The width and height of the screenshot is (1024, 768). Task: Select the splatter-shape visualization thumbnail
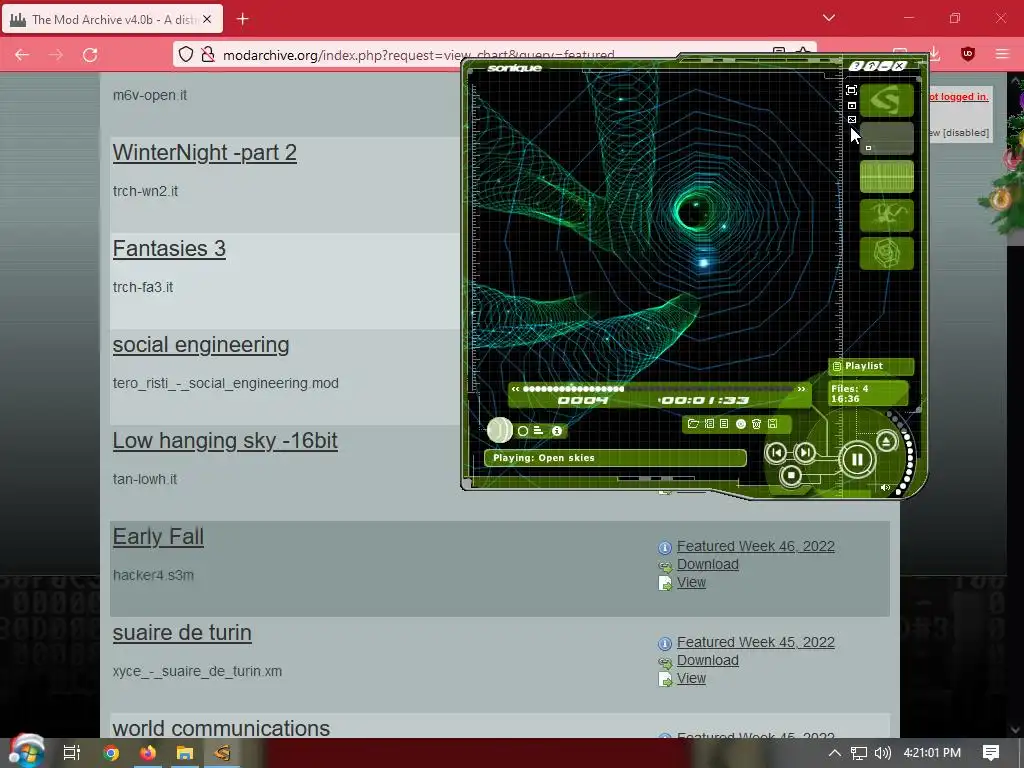(886, 215)
